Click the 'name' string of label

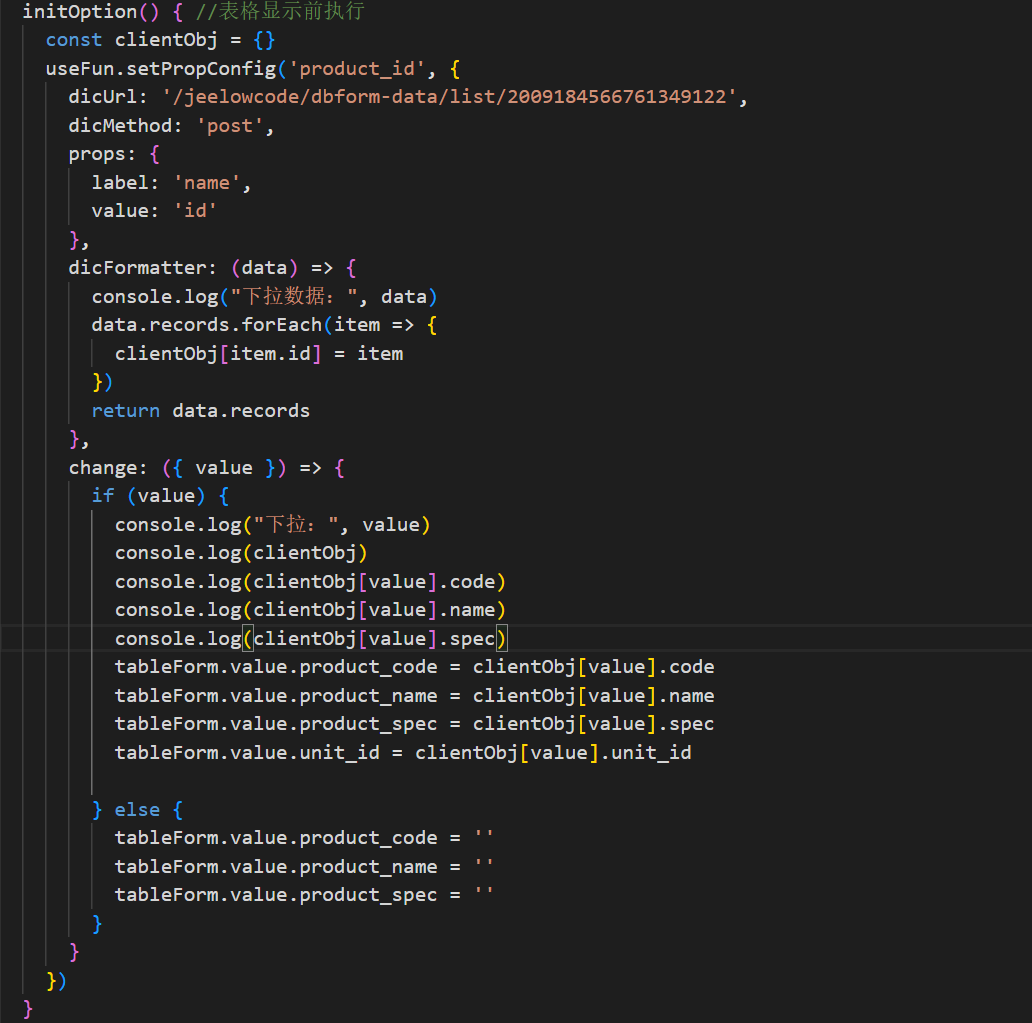point(212,183)
